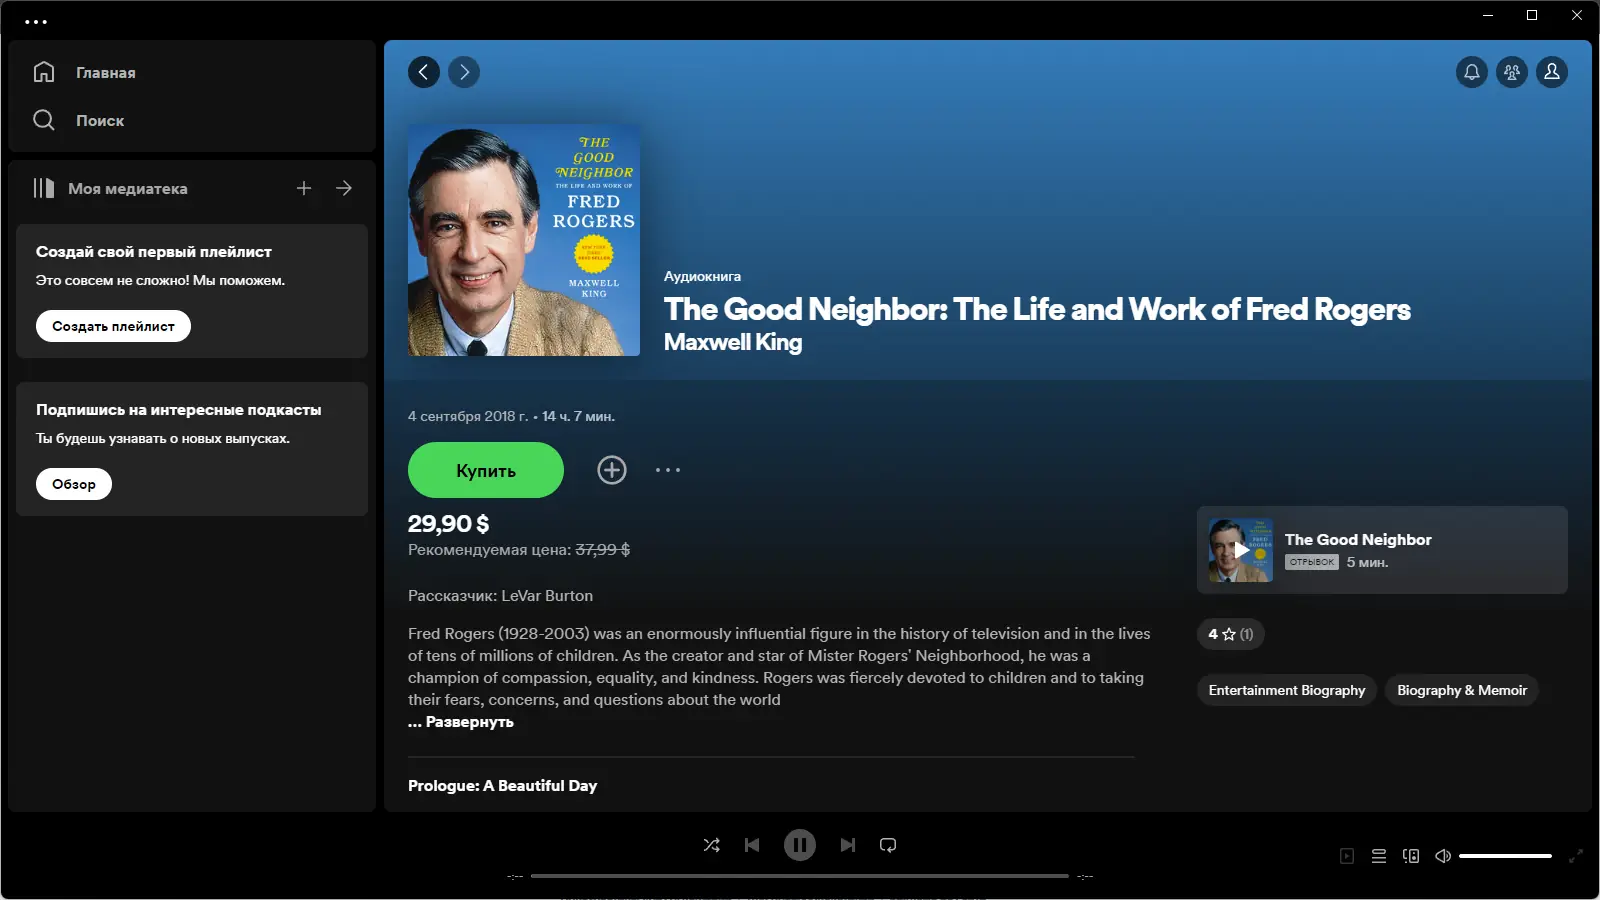Screen dimensions: 1600x900
Task: Click the home icon in sidebar
Action: 44,72
